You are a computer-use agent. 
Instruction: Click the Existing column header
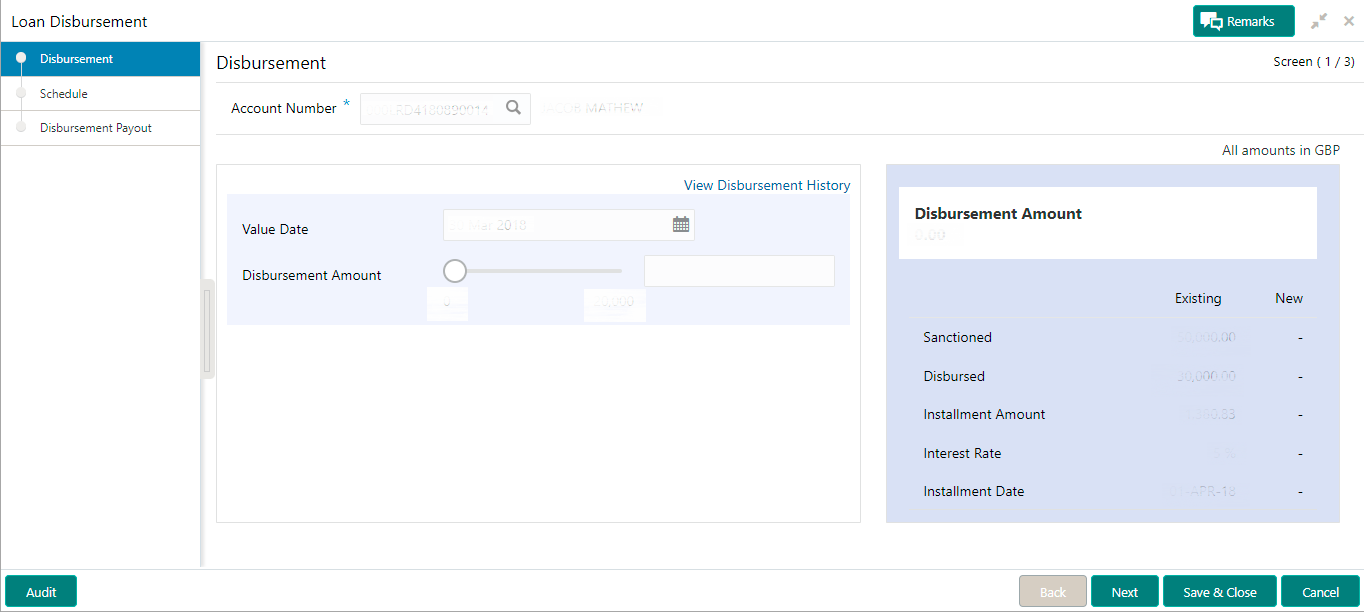point(1198,298)
